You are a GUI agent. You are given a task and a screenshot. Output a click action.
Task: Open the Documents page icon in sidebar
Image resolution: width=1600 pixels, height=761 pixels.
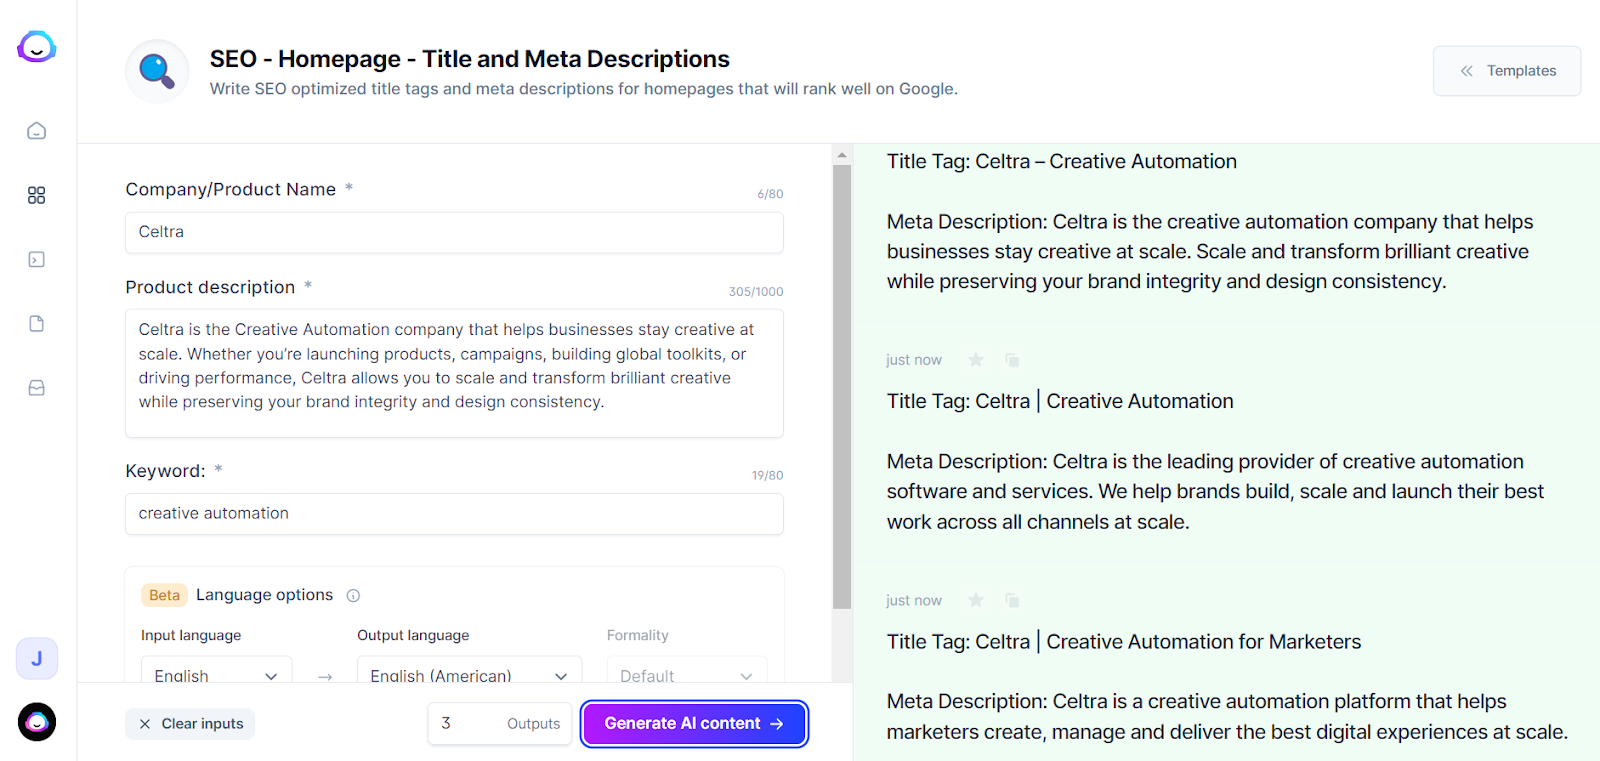[x=37, y=324]
